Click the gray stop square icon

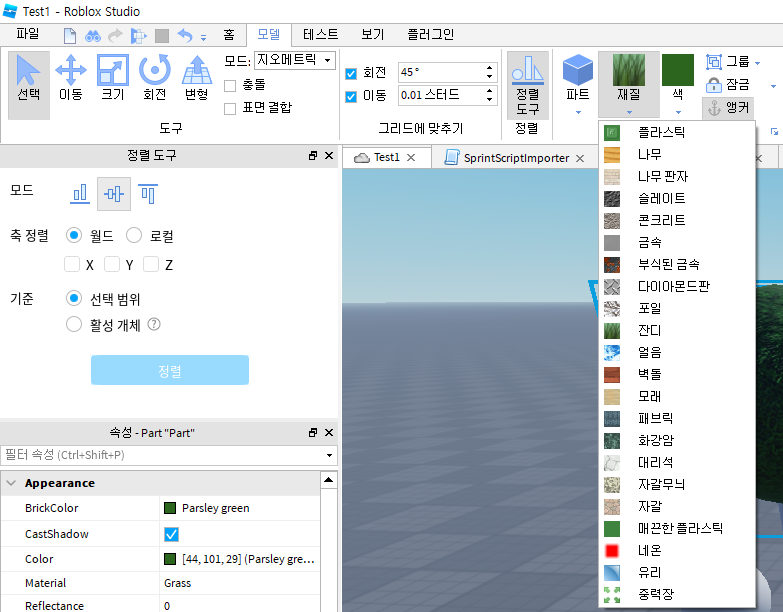(162, 36)
